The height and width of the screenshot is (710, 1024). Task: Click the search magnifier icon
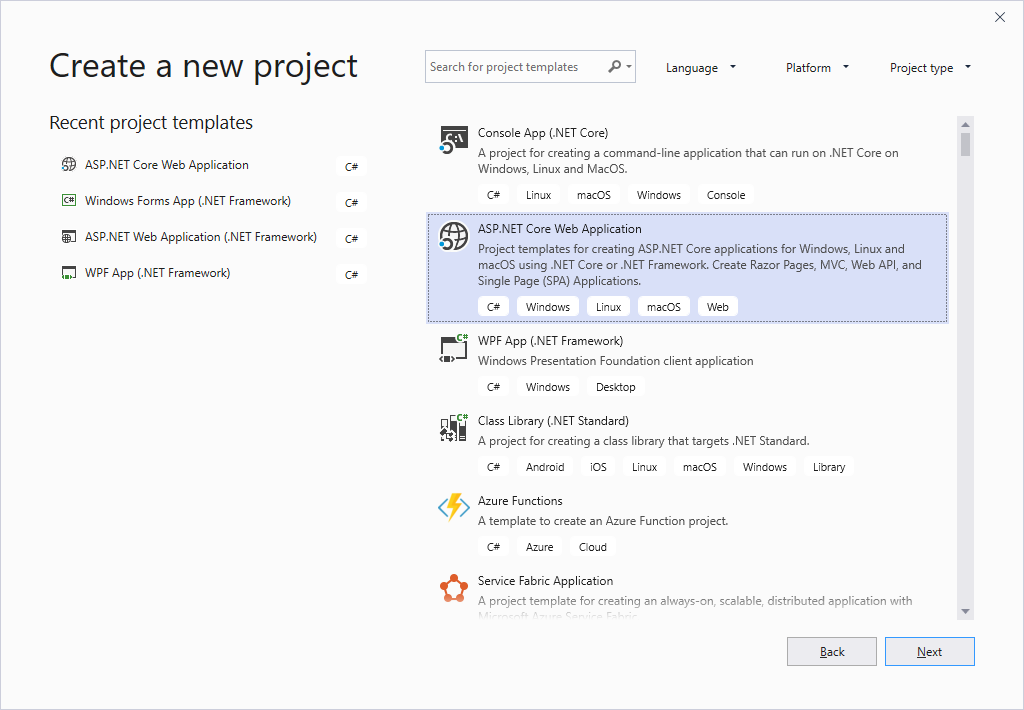pos(615,67)
